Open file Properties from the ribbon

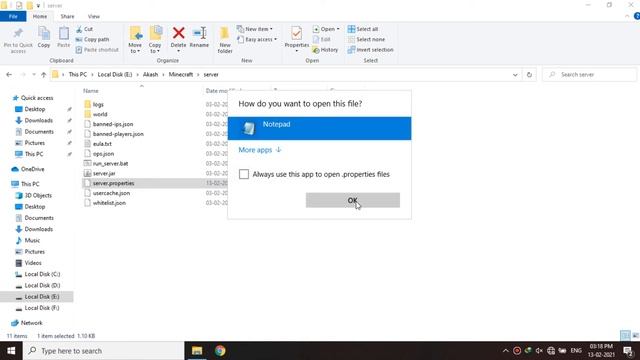(x=297, y=38)
